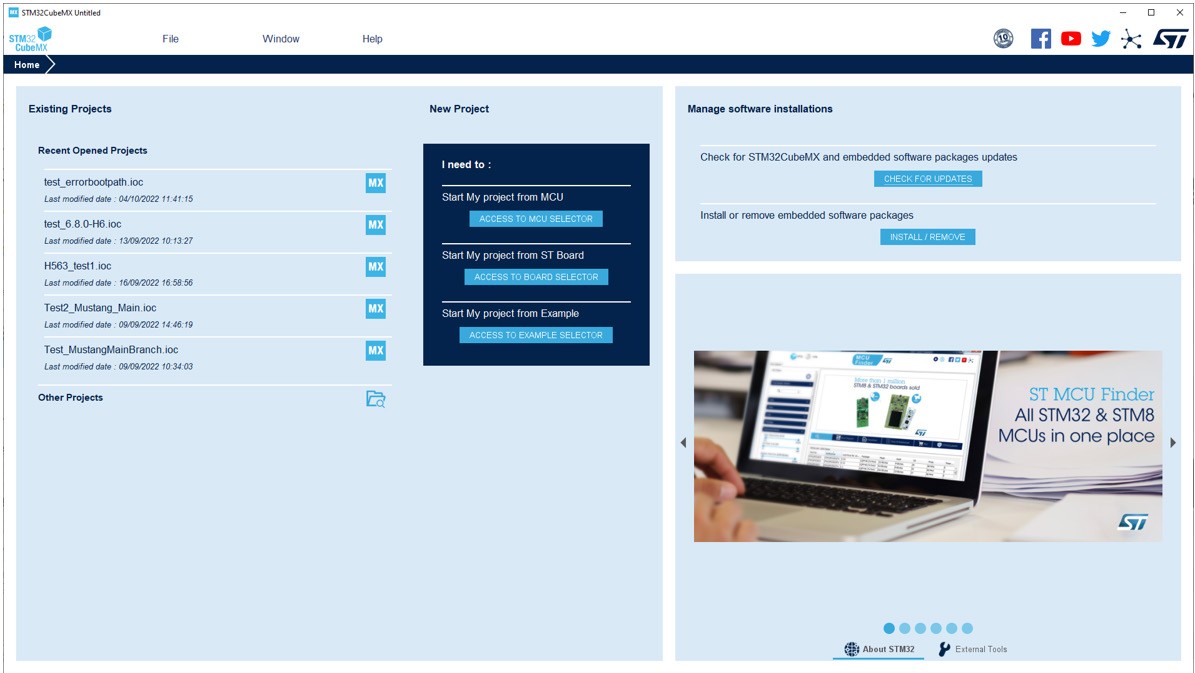Select first carousel page dot
This screenshot has width=1195, height=673.
pos(889,629)
